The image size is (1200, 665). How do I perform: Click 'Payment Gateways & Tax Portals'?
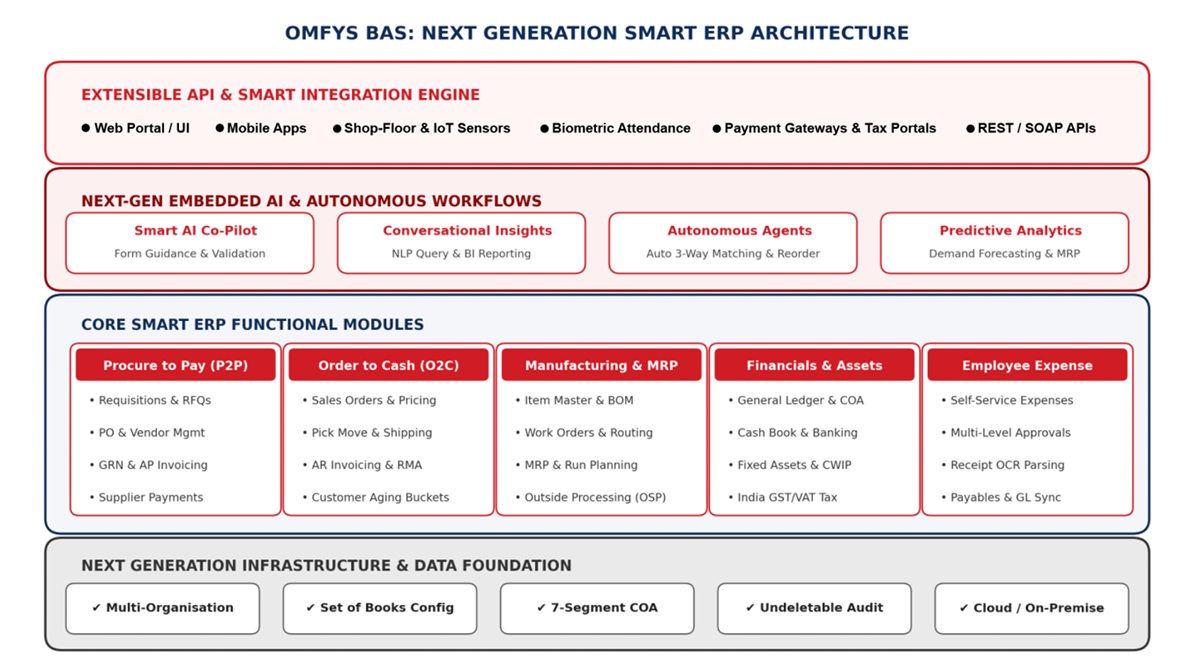[x=824, y=128]
